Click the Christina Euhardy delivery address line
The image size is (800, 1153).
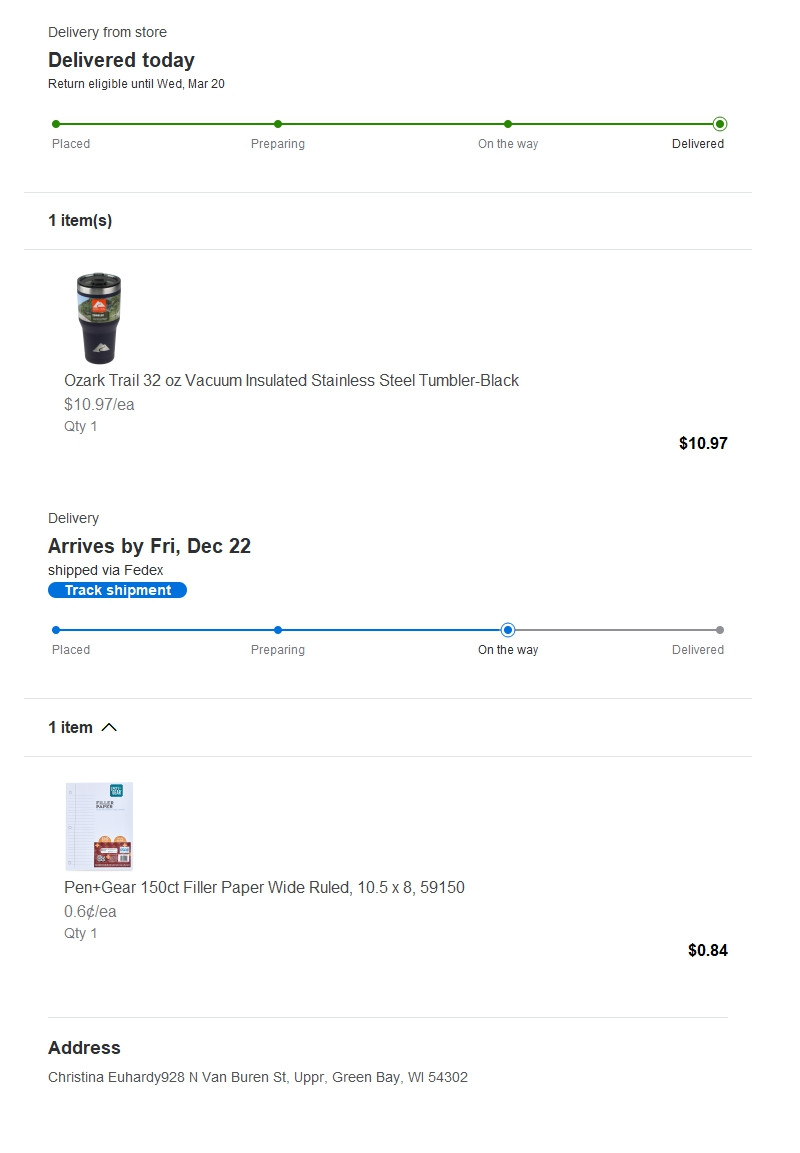[258, 1077]
